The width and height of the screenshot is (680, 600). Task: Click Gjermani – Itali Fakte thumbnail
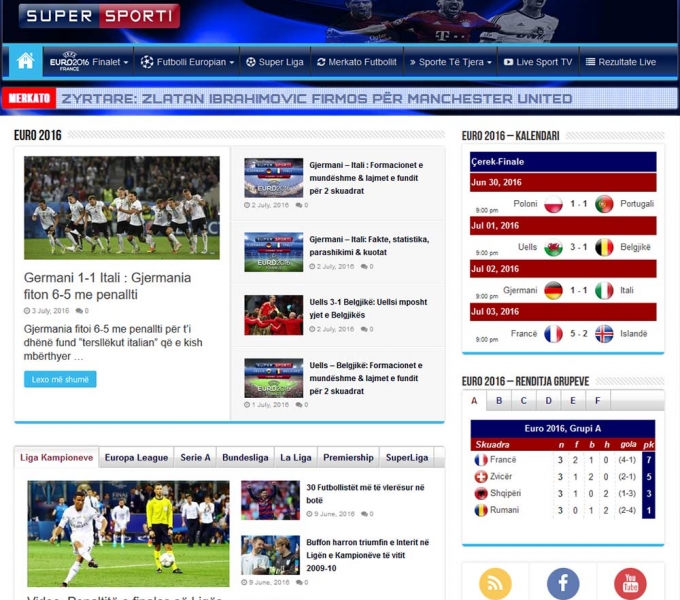click(274, 252)
